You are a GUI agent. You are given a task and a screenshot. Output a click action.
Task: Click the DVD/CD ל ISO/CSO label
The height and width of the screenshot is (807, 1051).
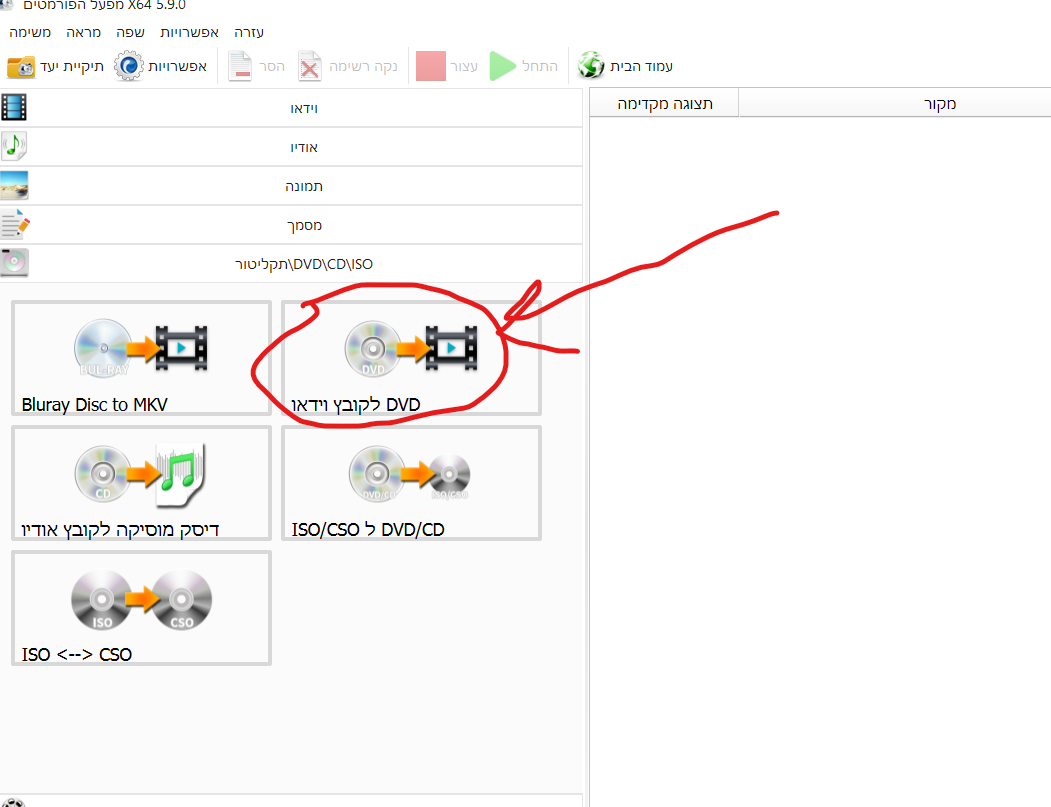(x=368, y=530)
